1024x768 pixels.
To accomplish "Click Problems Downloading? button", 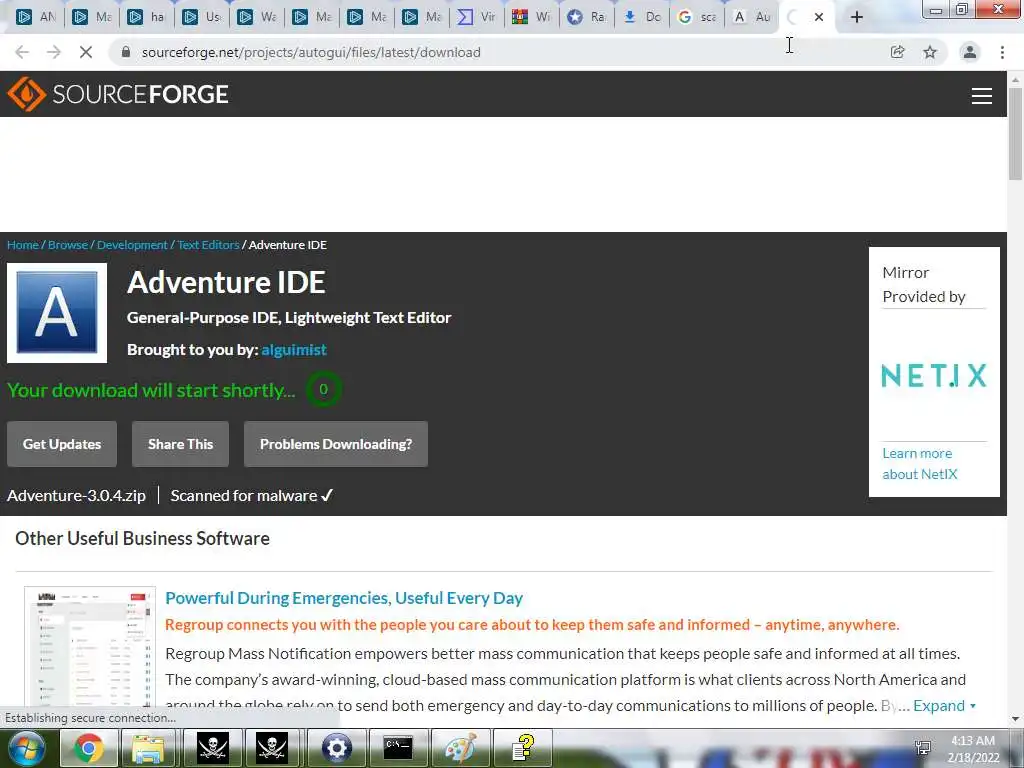I will 336,444.
